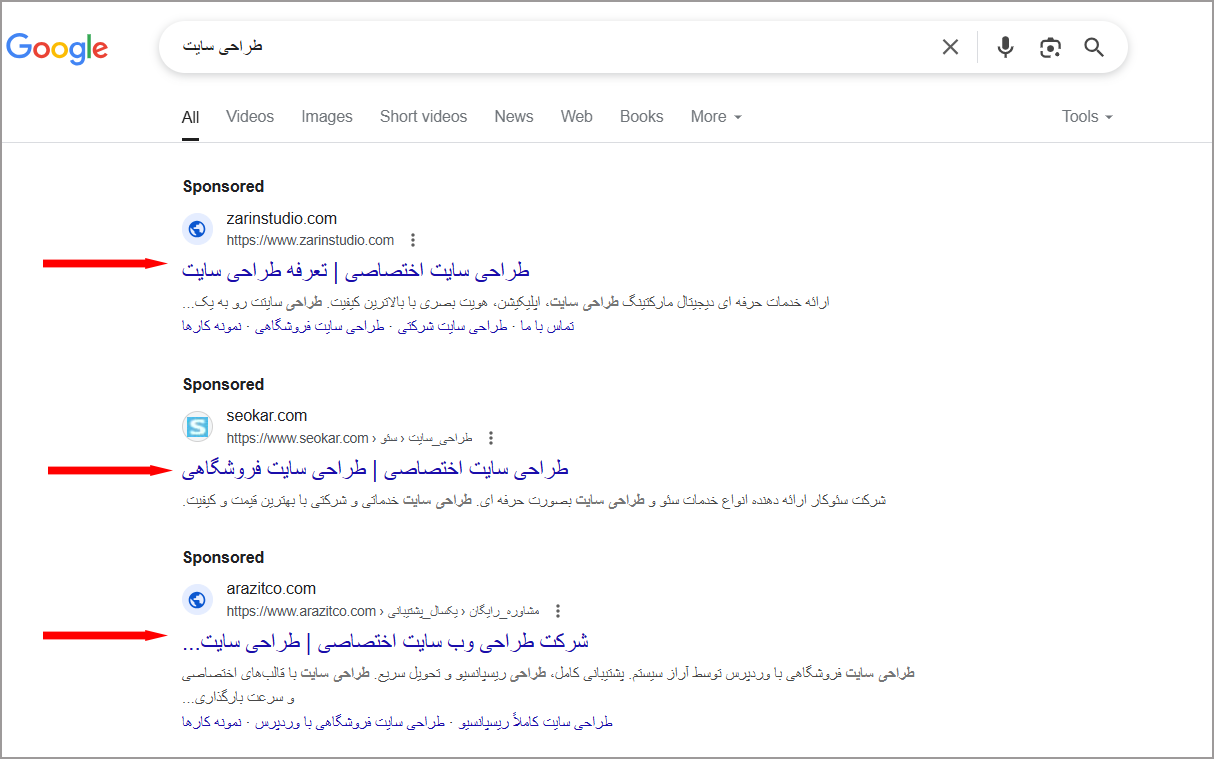Switch to the News tab
This screenshot has width=1214, height=759.
tap(514, 117)
